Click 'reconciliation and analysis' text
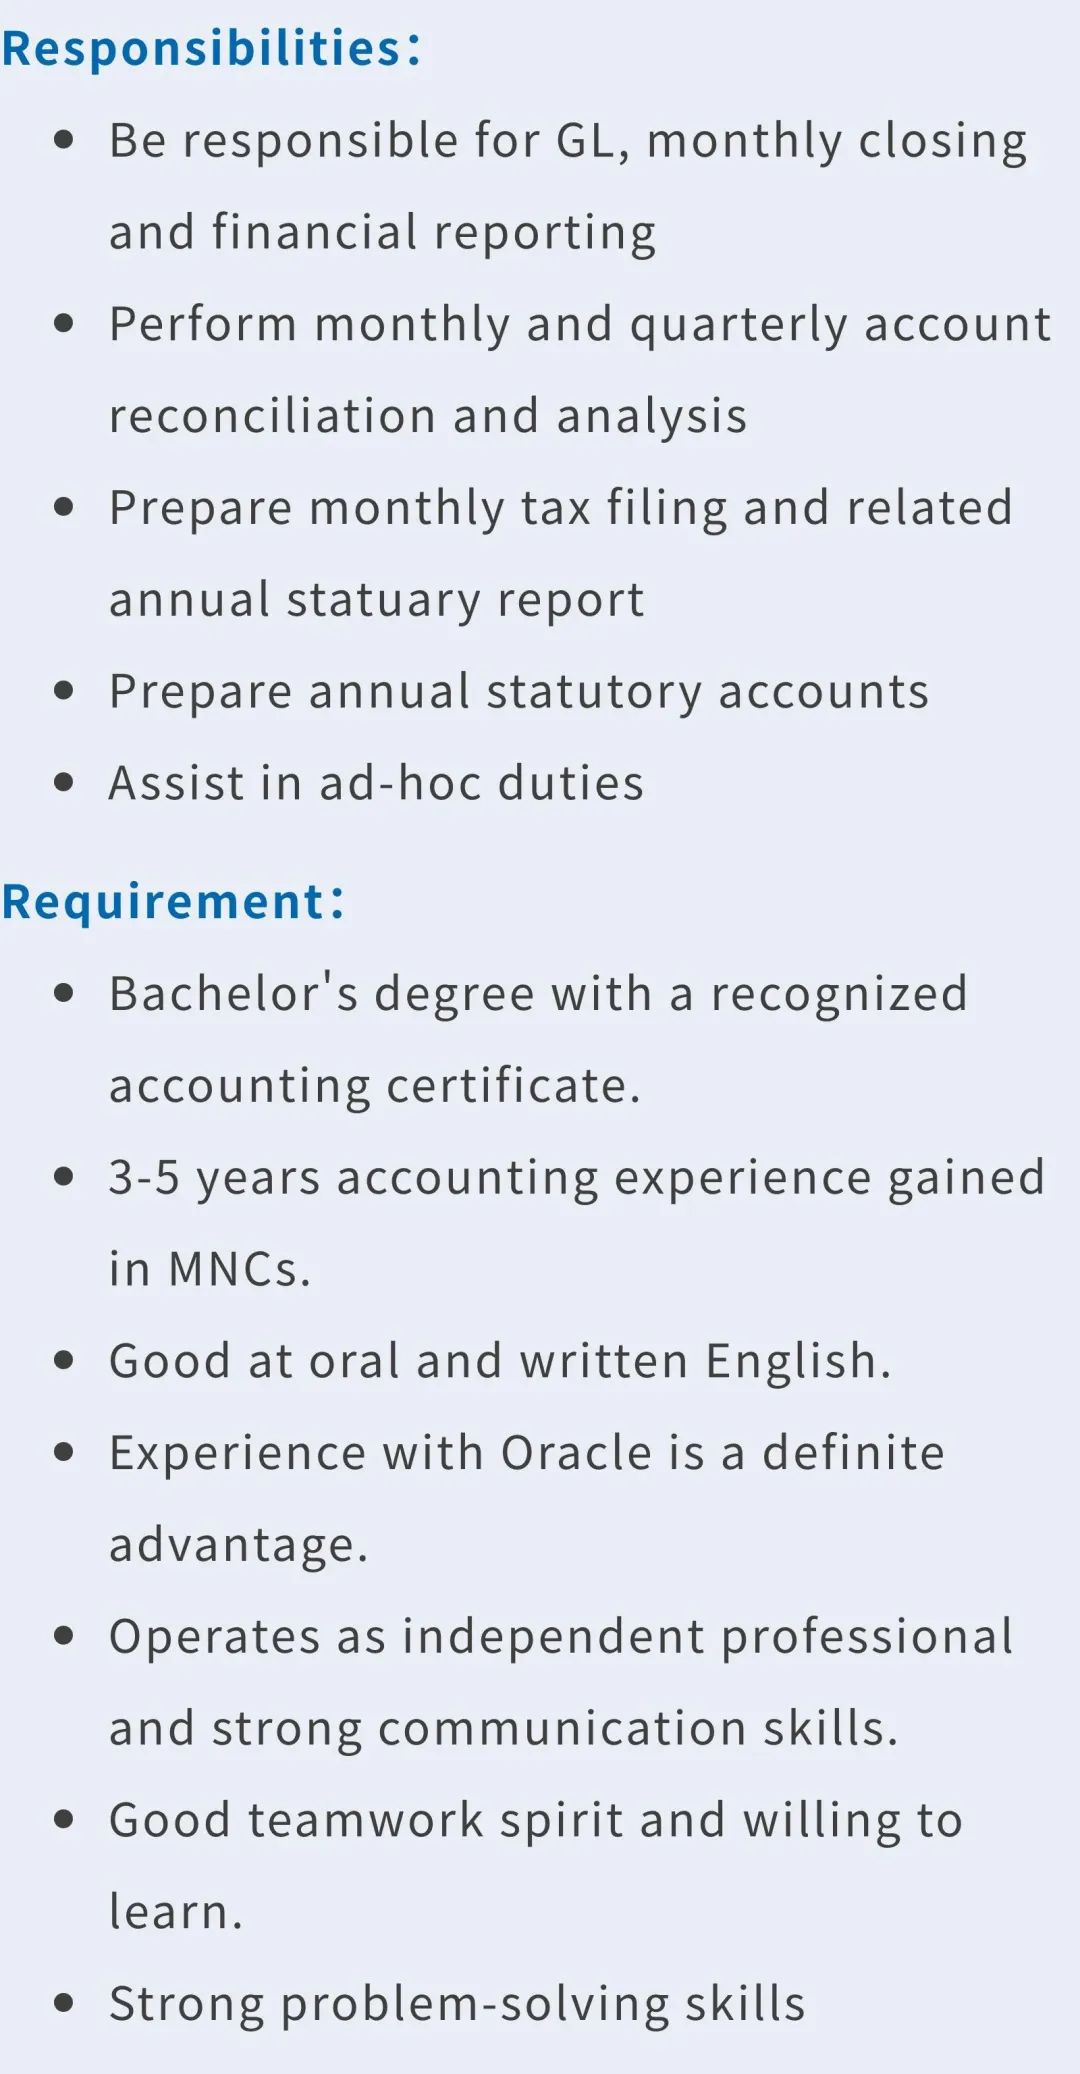This screenshot has height=2074, width=1080. [428, 416]
